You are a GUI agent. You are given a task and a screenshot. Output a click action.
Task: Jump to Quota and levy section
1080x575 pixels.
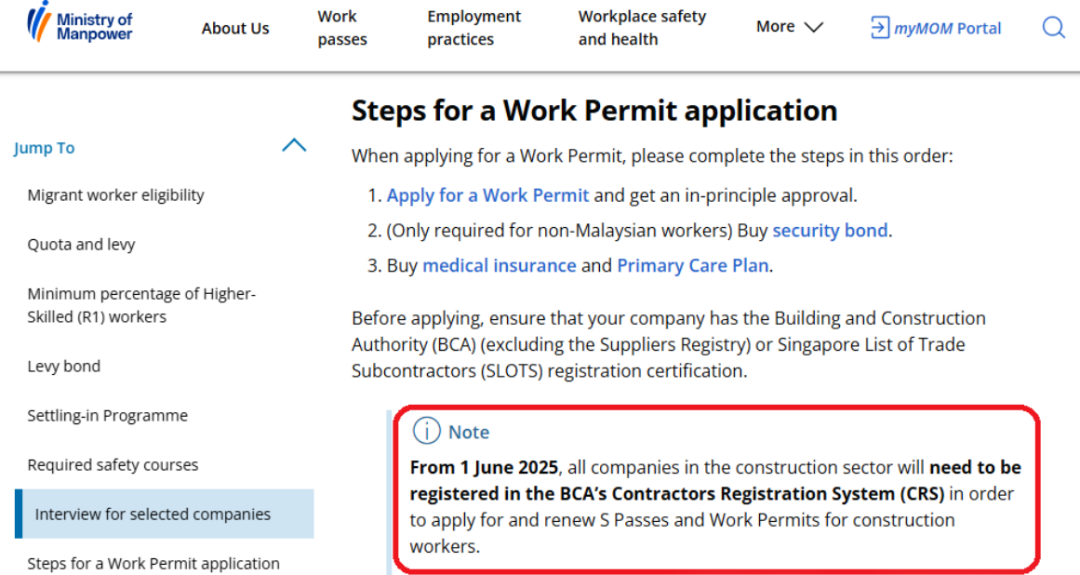[x=81, y=244]
